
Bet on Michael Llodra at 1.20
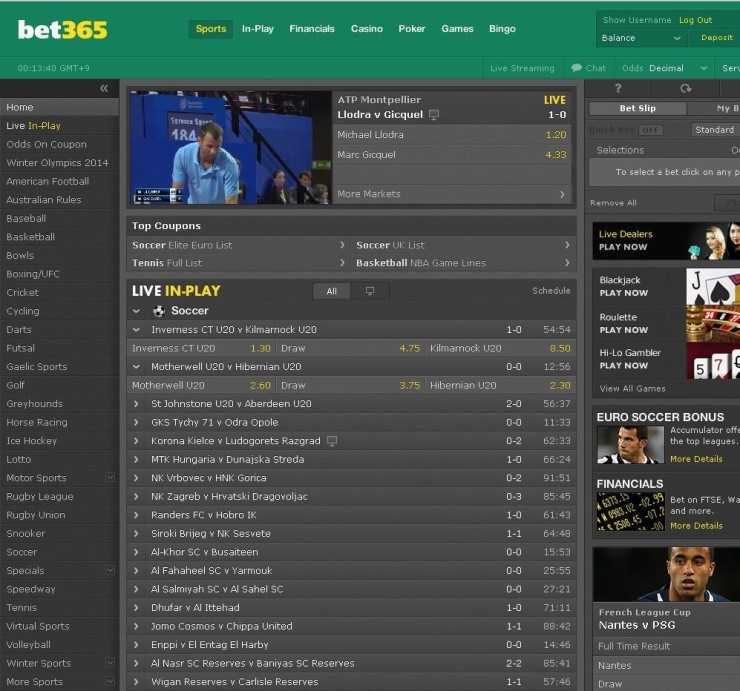452,135
